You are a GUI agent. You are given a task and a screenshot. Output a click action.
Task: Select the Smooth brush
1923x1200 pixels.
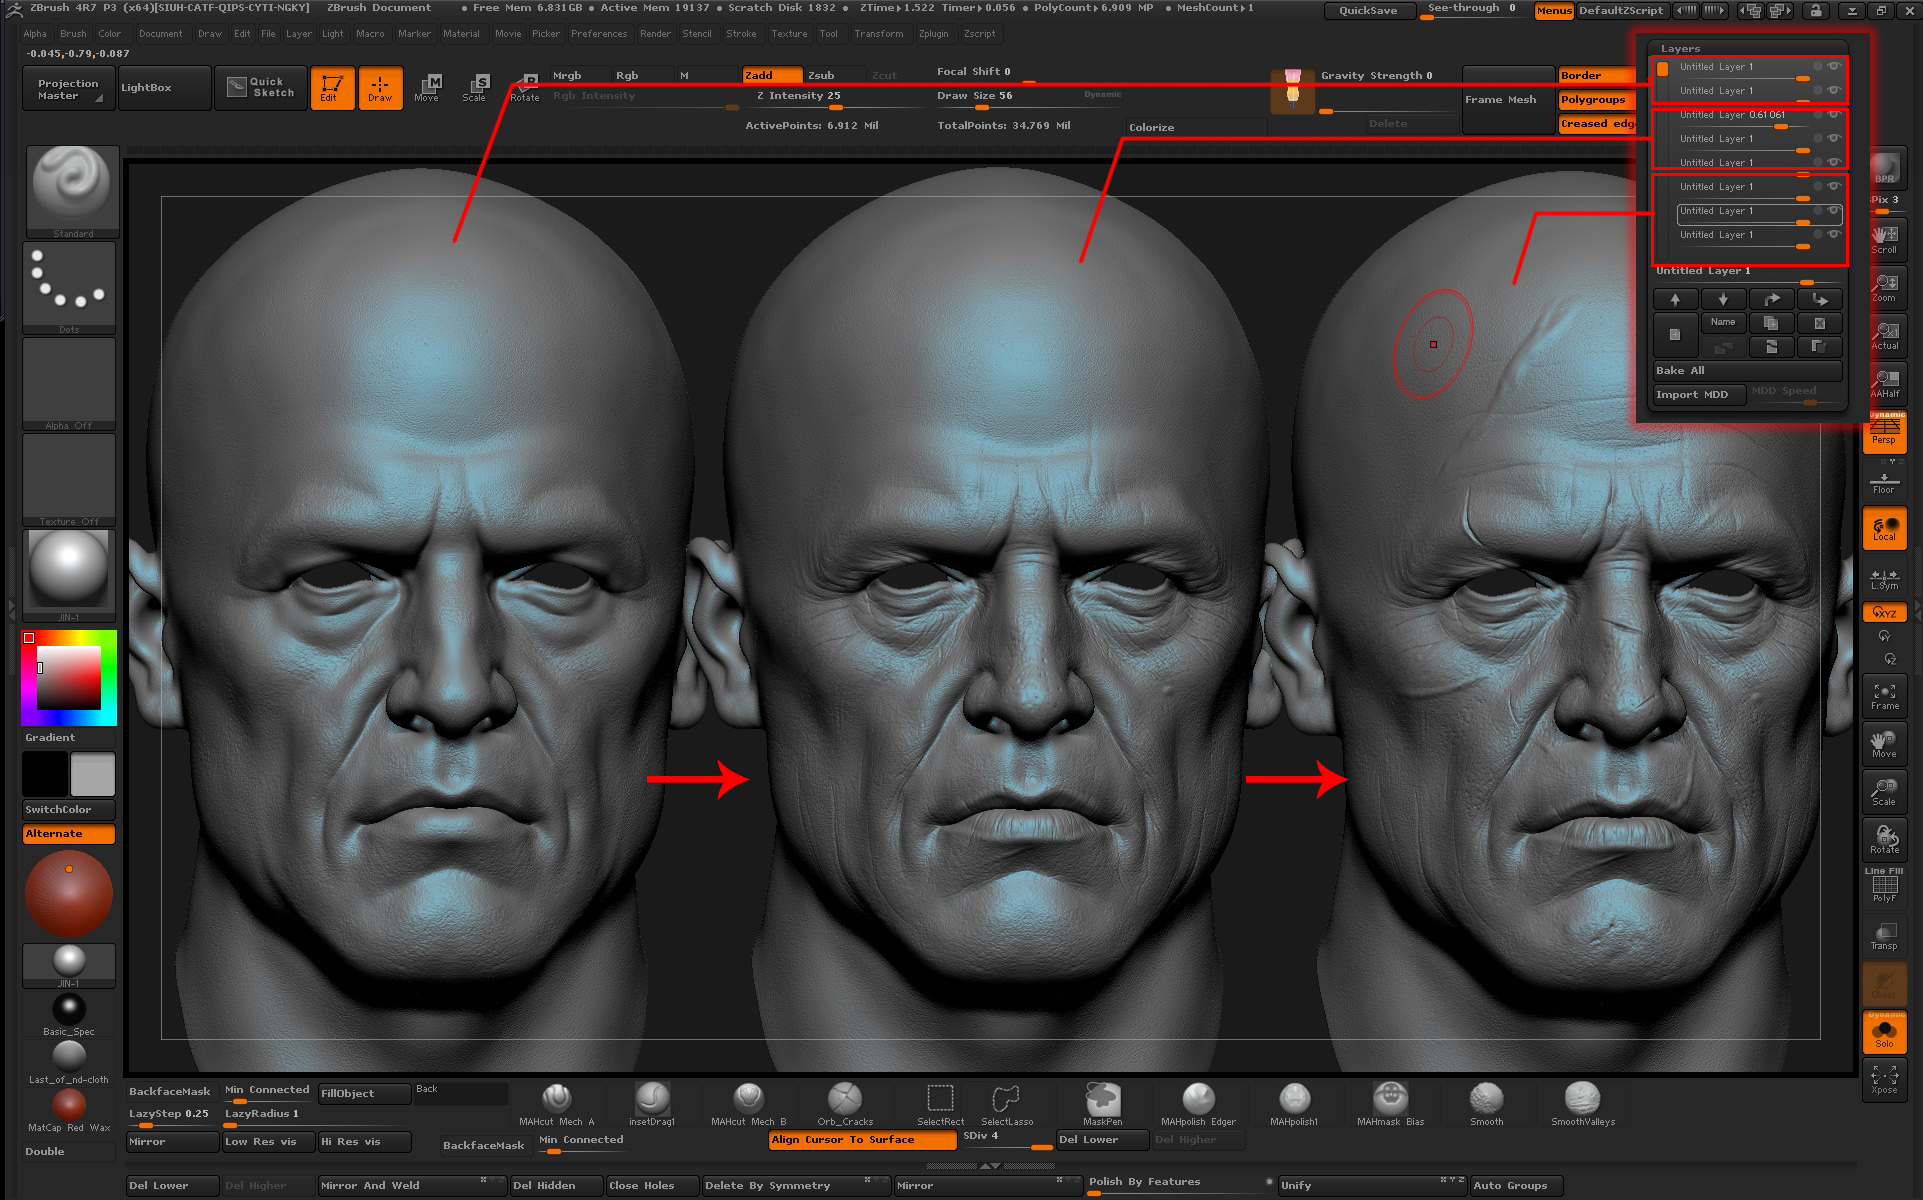(1486, 1104)
